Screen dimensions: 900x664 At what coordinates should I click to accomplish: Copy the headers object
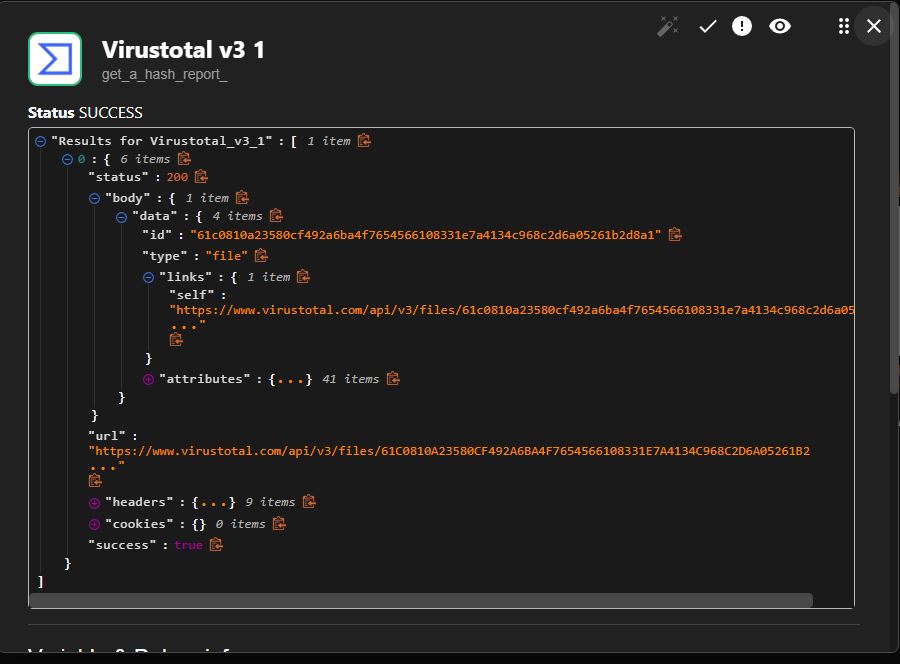[x=309, y=502]
